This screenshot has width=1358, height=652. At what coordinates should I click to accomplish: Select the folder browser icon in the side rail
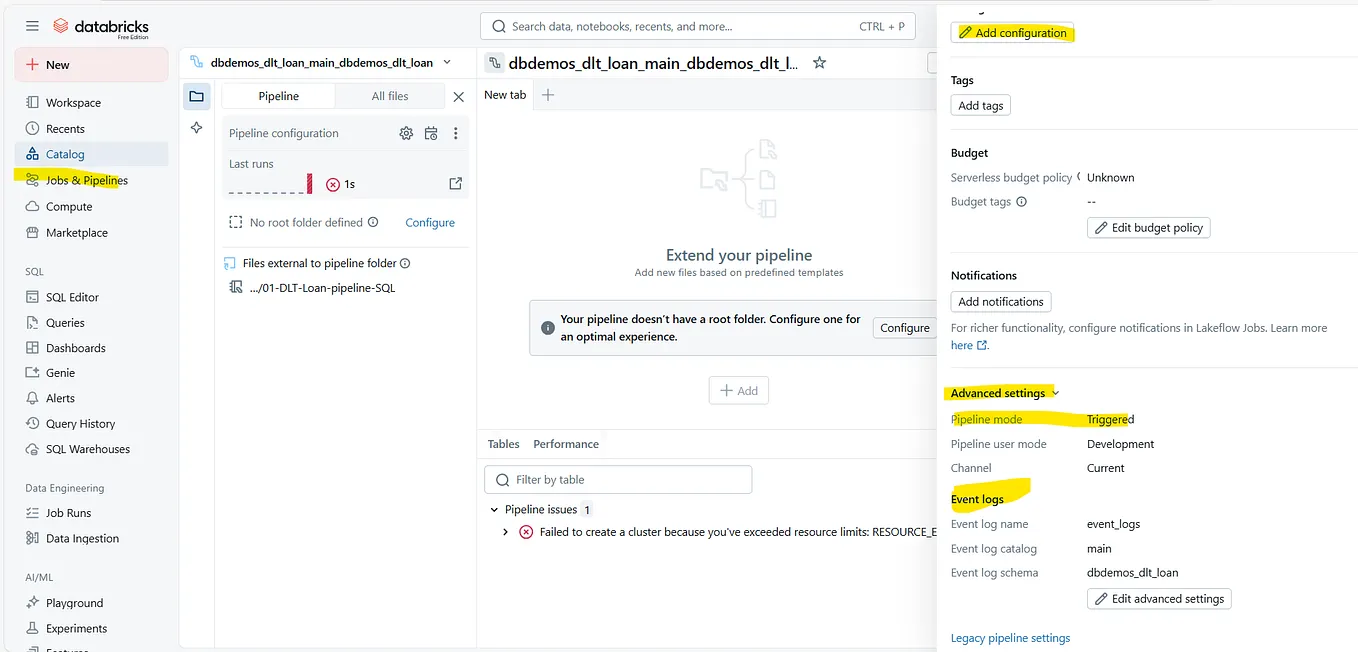(x=196, y=96)
